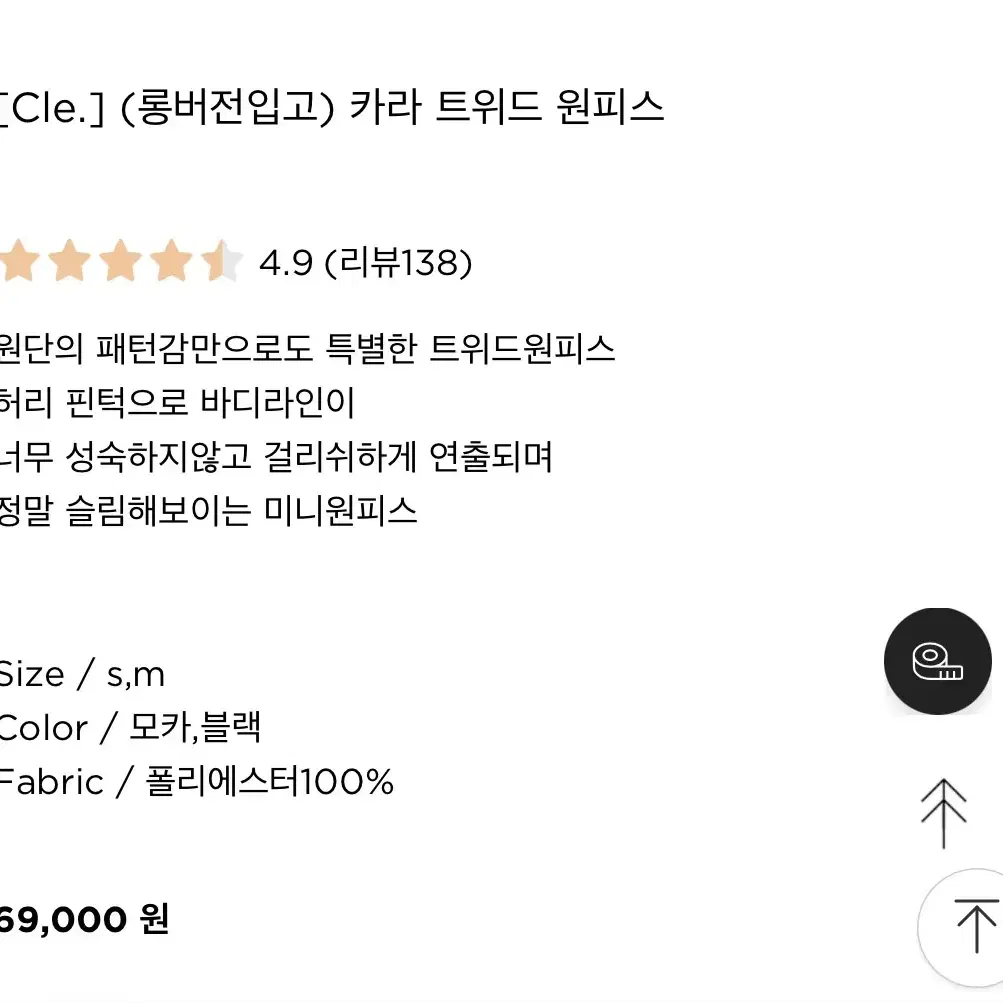Open the size measuring tape icon
Screen dimensions: 1003x1003
point(937,661)
